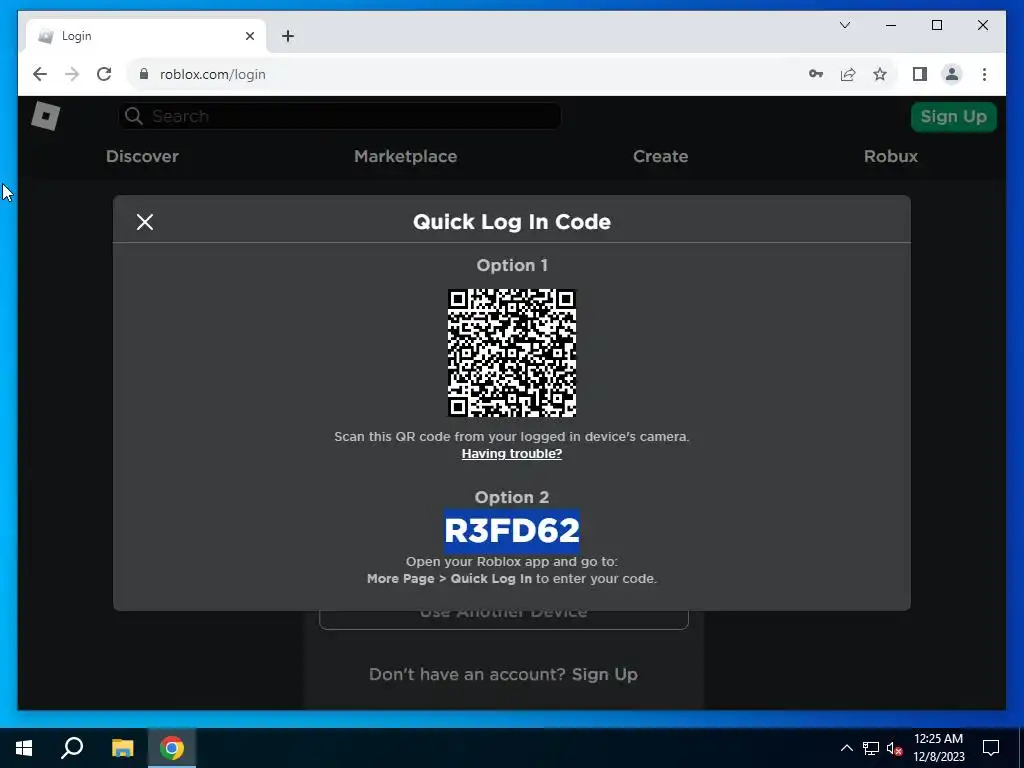Image resolution: width=1024 pixels, height=768 pixels.
Task: Click the Having trouble? link
Action: tap(511, 453)
